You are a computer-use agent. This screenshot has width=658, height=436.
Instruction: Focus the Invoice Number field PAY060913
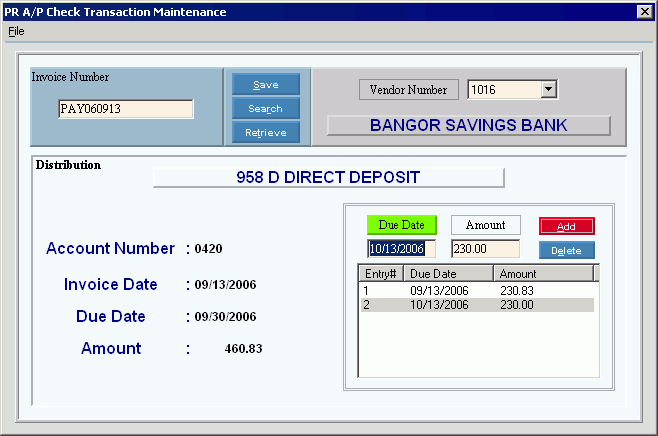(126, 109)
